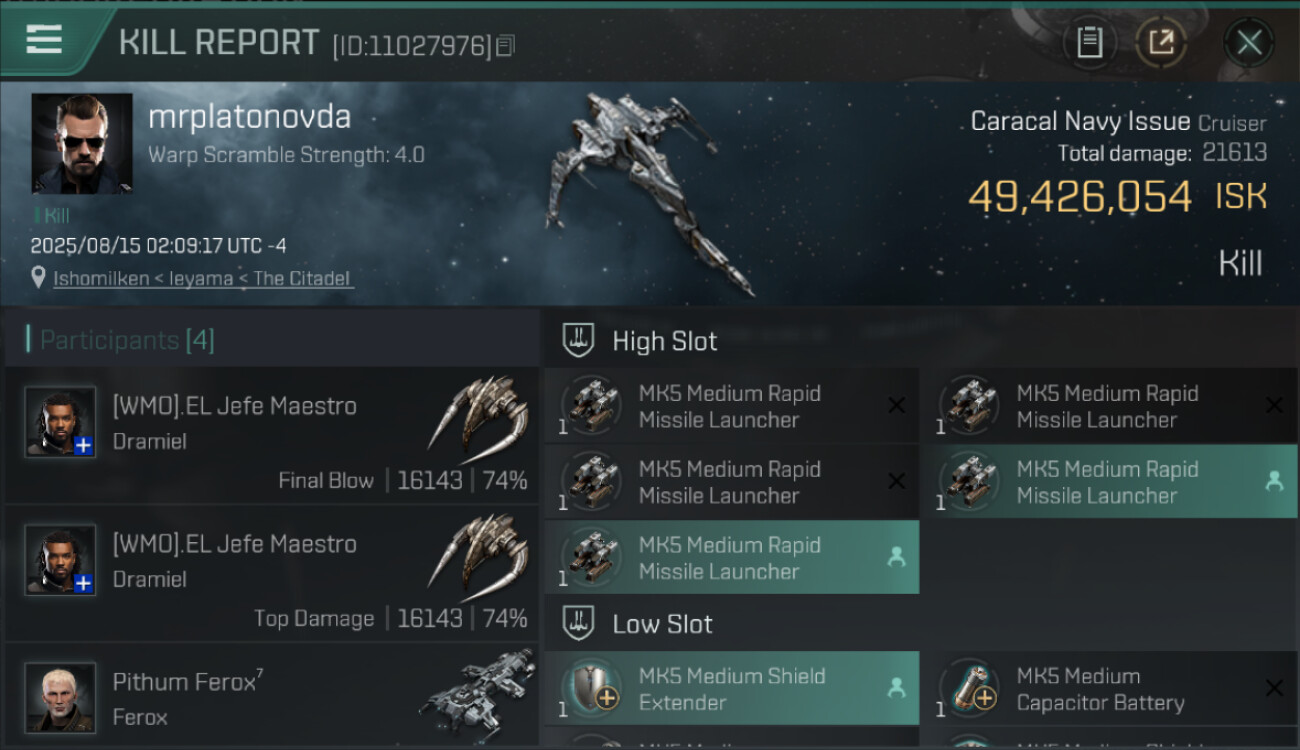Click the destroyed X on Capacitor Battery
Screen dimensions: 1300x750
[x=1274, y=688]
